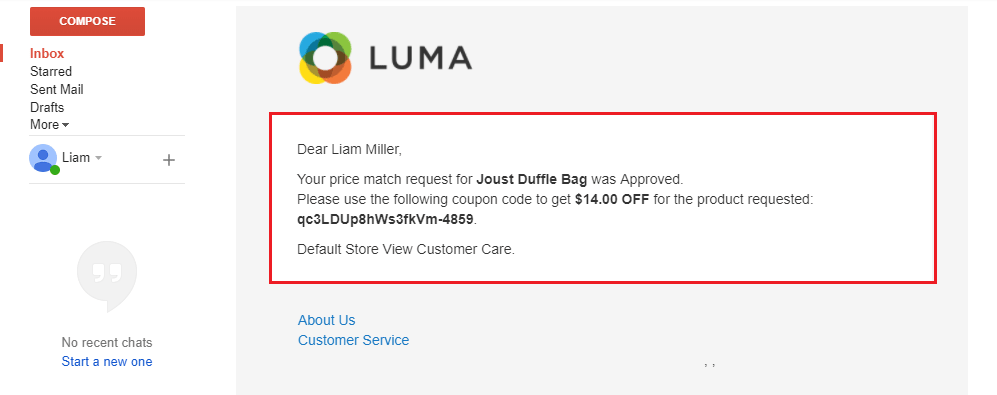Viewport: 997px width, 395px height.
Task: Click the LUMA wordmark text
Action: tap(420, 58)
